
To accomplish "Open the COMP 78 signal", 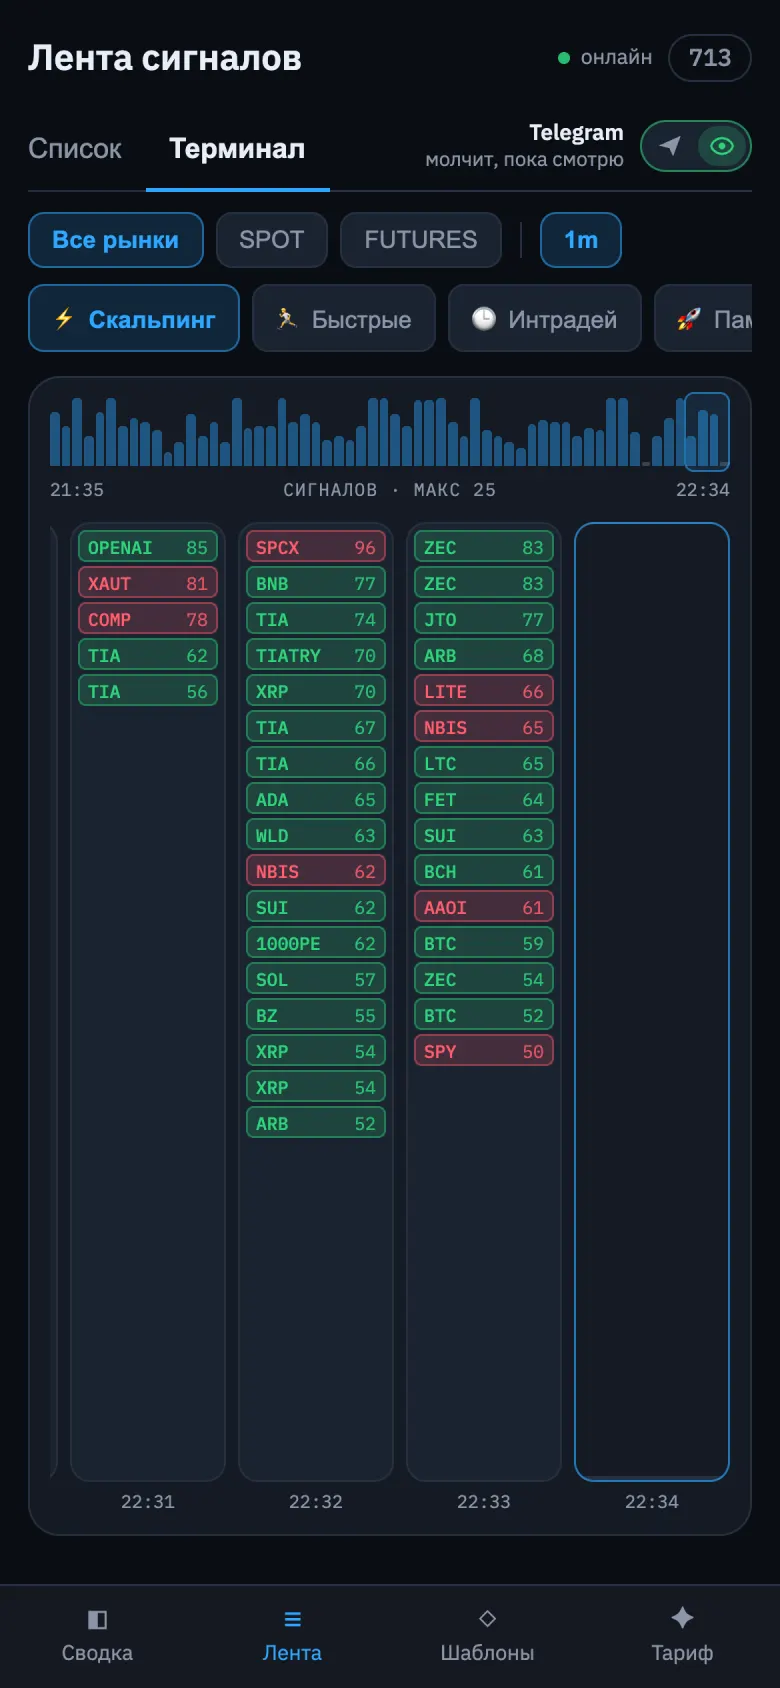I will pyautogui.click(x=148, y=619).
